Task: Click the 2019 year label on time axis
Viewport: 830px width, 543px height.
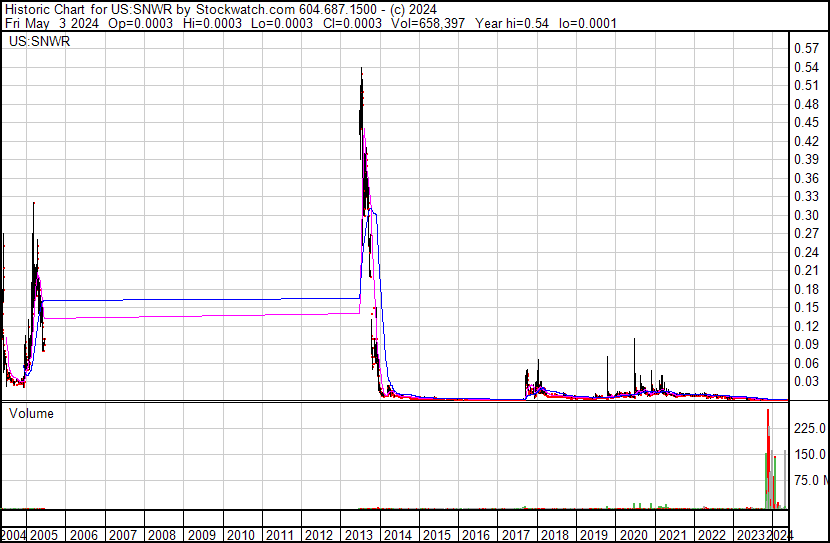Action: point(594,536)
